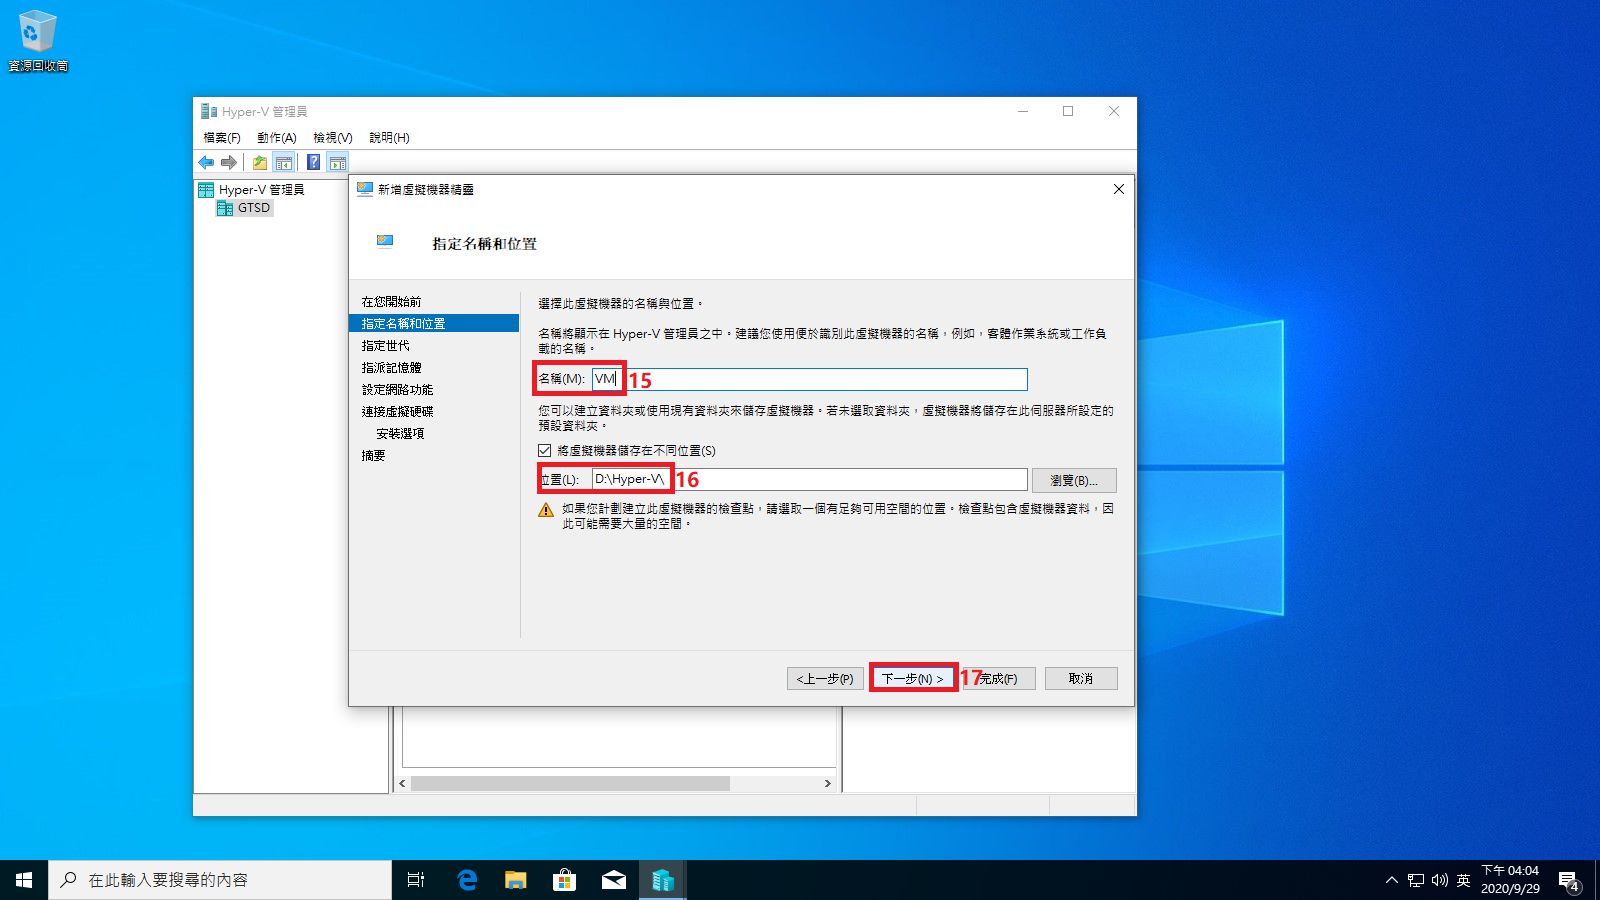
Task: Click the blue Back arrow in the toolbar
Action: point(206,162)
